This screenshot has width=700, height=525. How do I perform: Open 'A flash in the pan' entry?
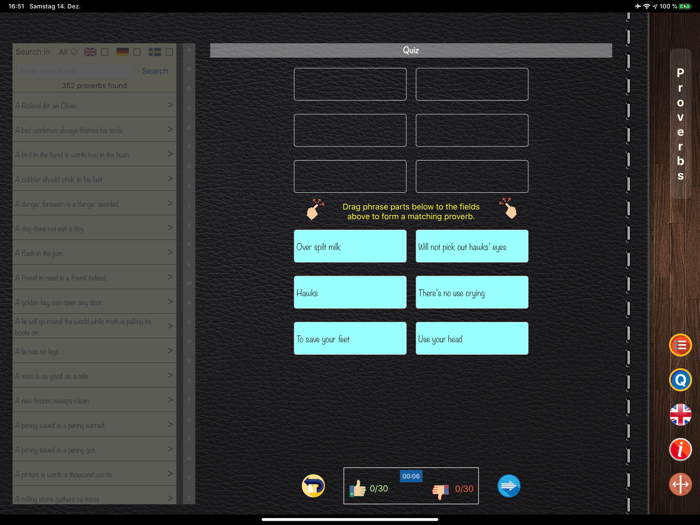tap(94, 253)
